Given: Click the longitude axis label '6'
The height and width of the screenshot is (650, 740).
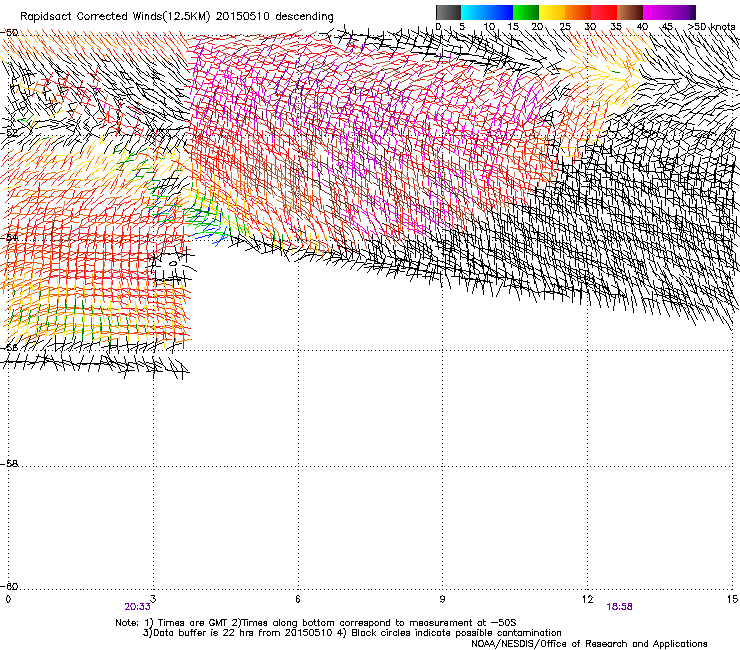Looking at the screenshot, I should 298,599.
